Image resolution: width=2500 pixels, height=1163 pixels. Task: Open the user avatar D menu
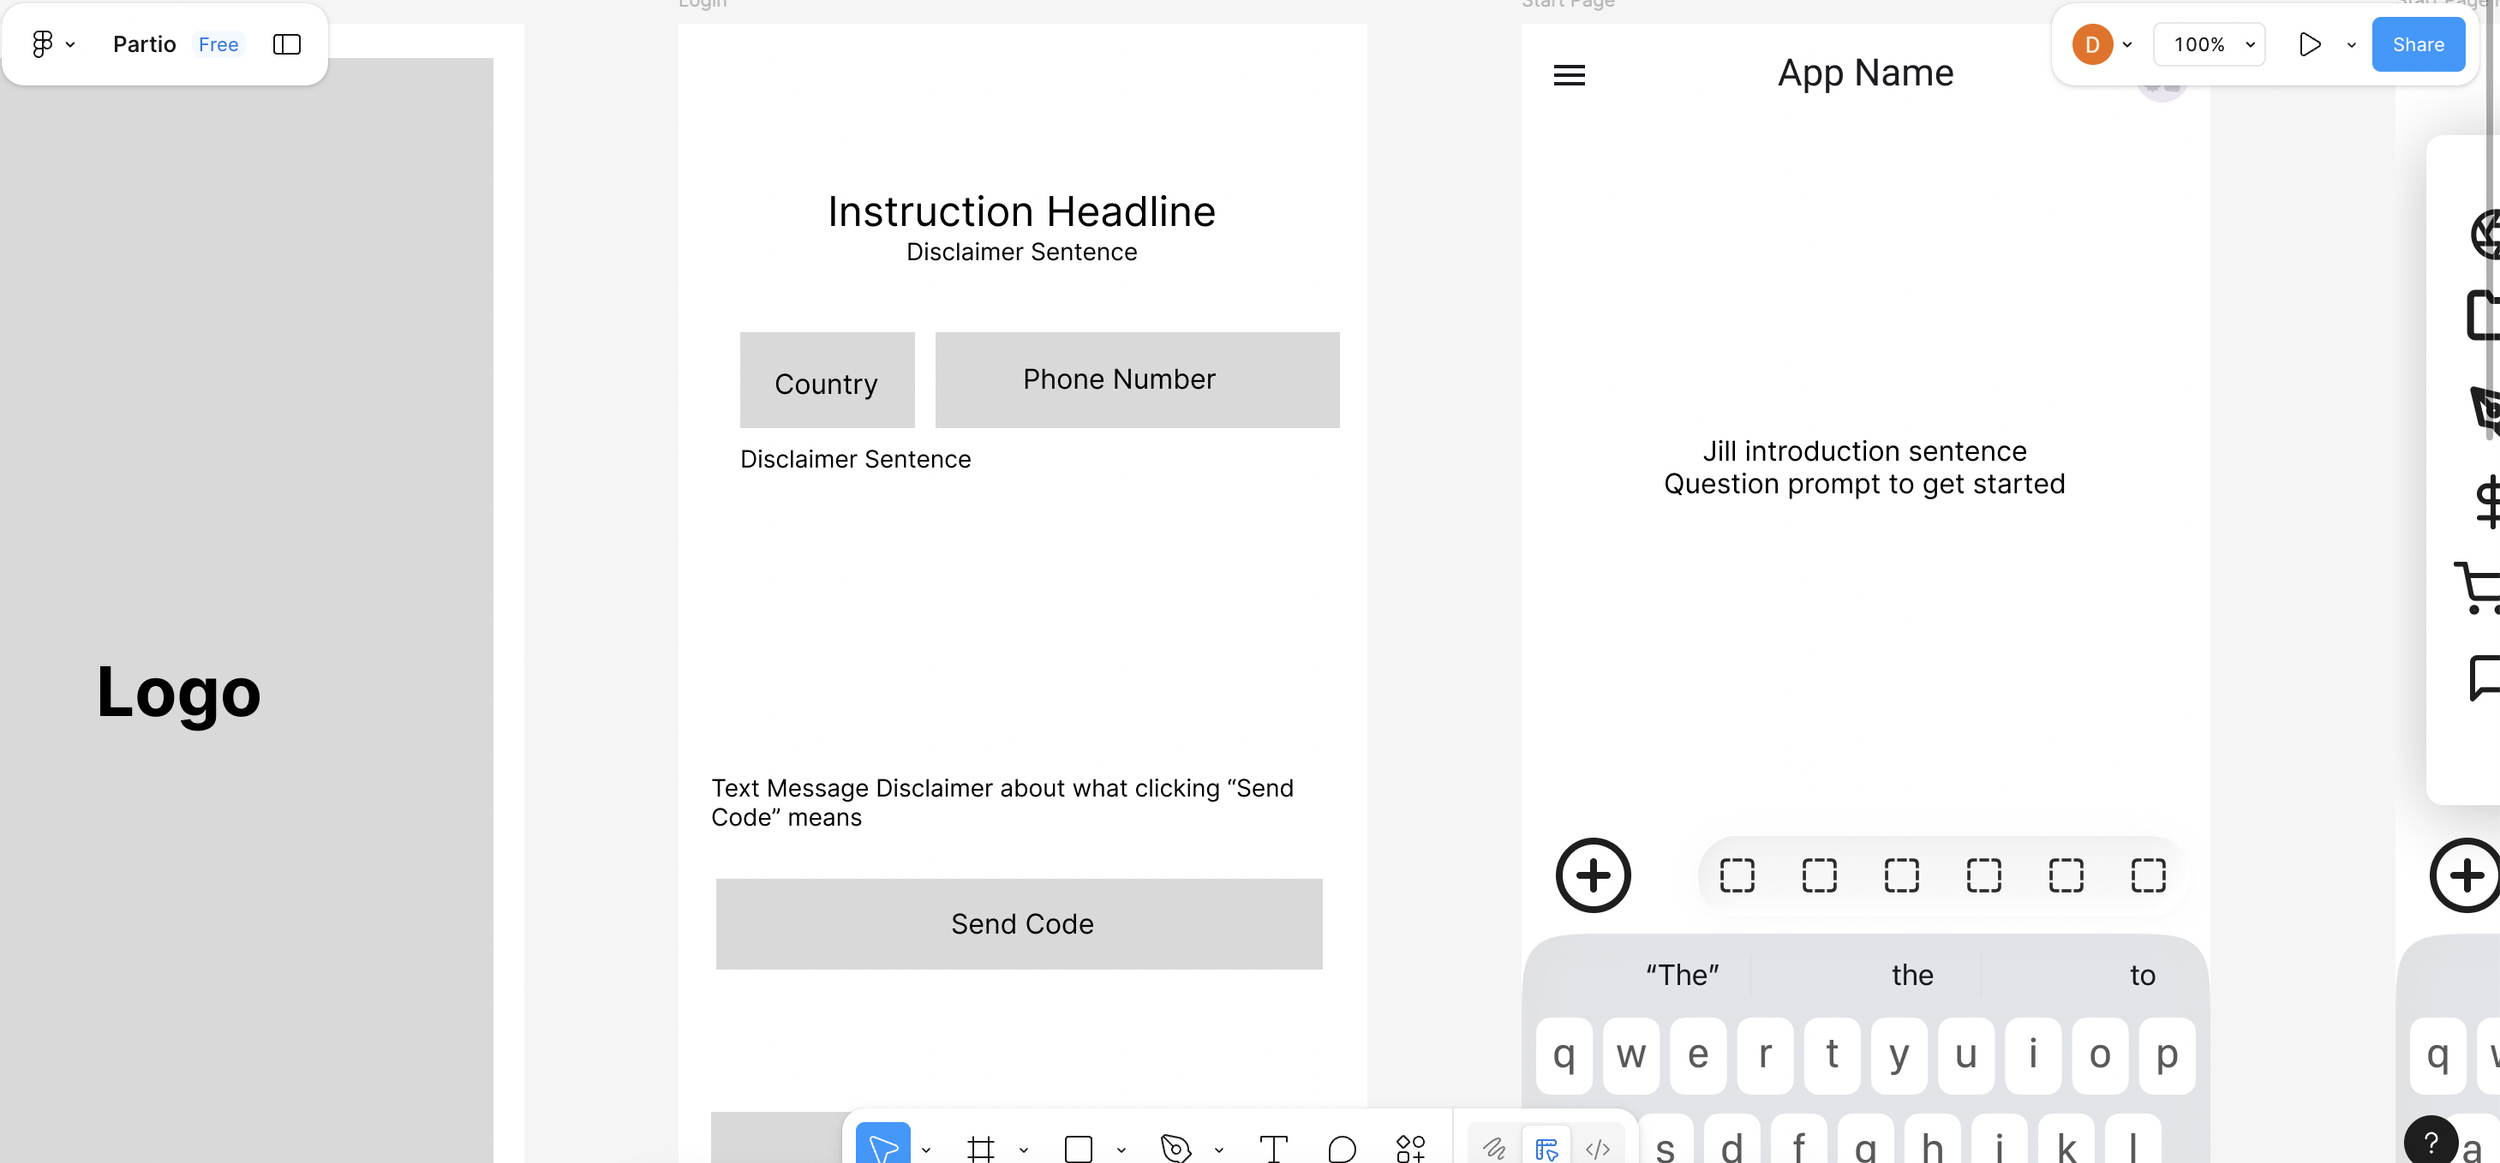coord(2092,44)
